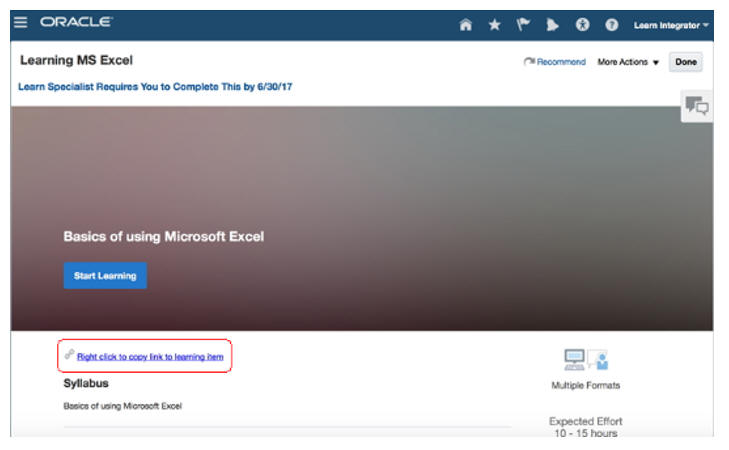This screenshot has width=729, height=450.
Task: Click the Expected Effort label
Action: (585, 422)
